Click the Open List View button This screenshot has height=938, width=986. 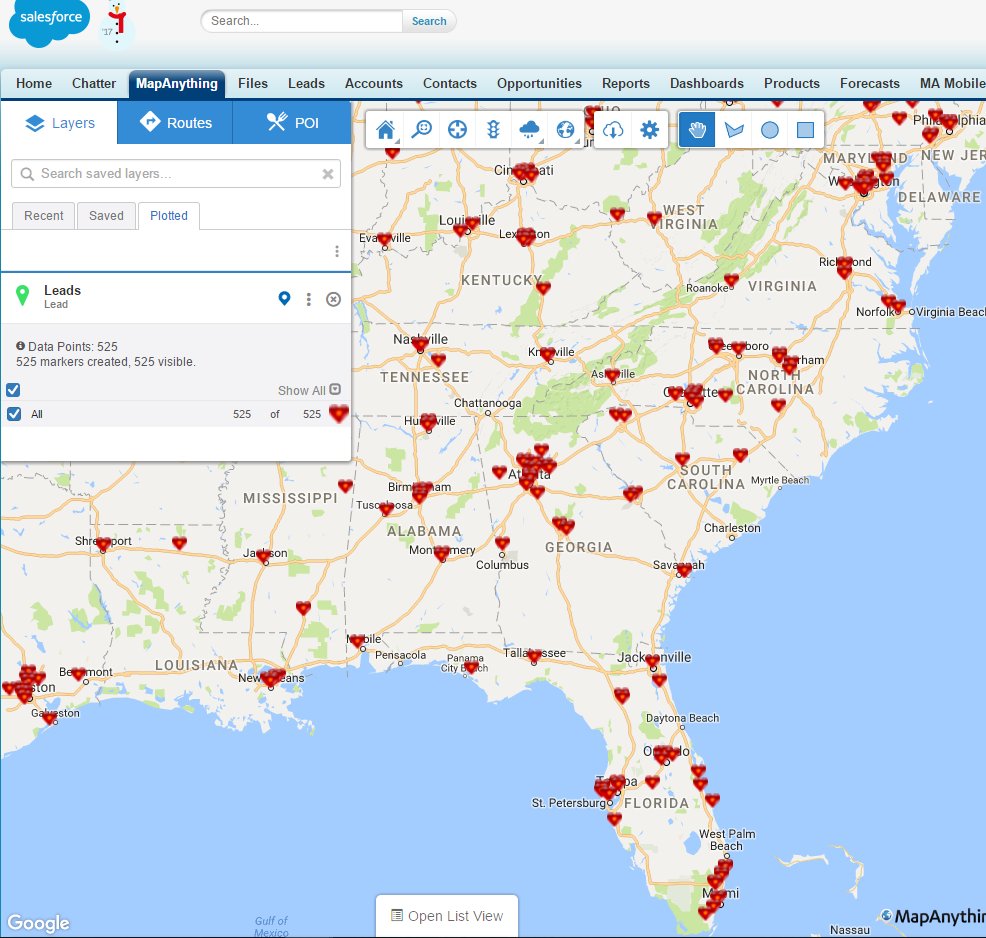point(447,916)
